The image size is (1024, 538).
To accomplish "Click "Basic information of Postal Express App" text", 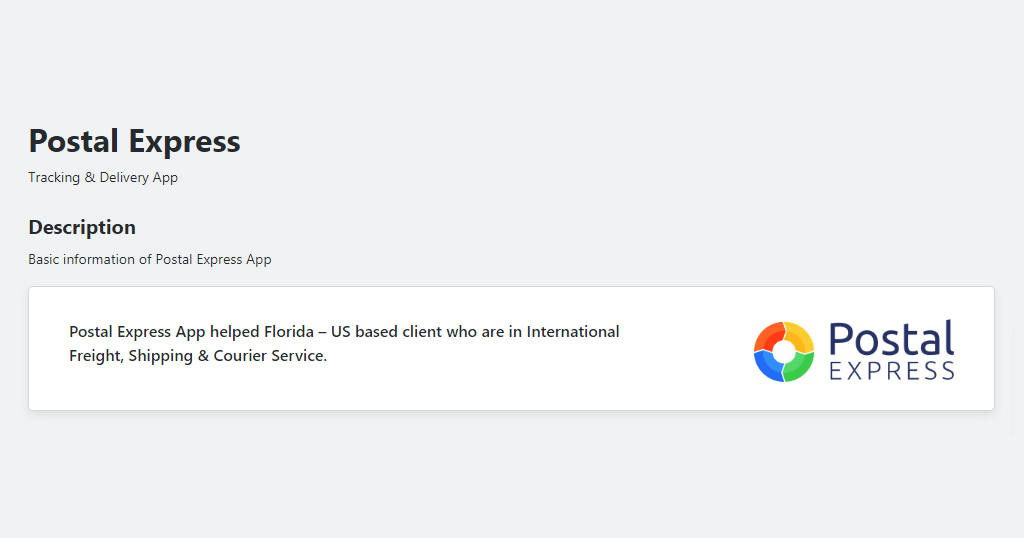I will (x=150, y=259).
